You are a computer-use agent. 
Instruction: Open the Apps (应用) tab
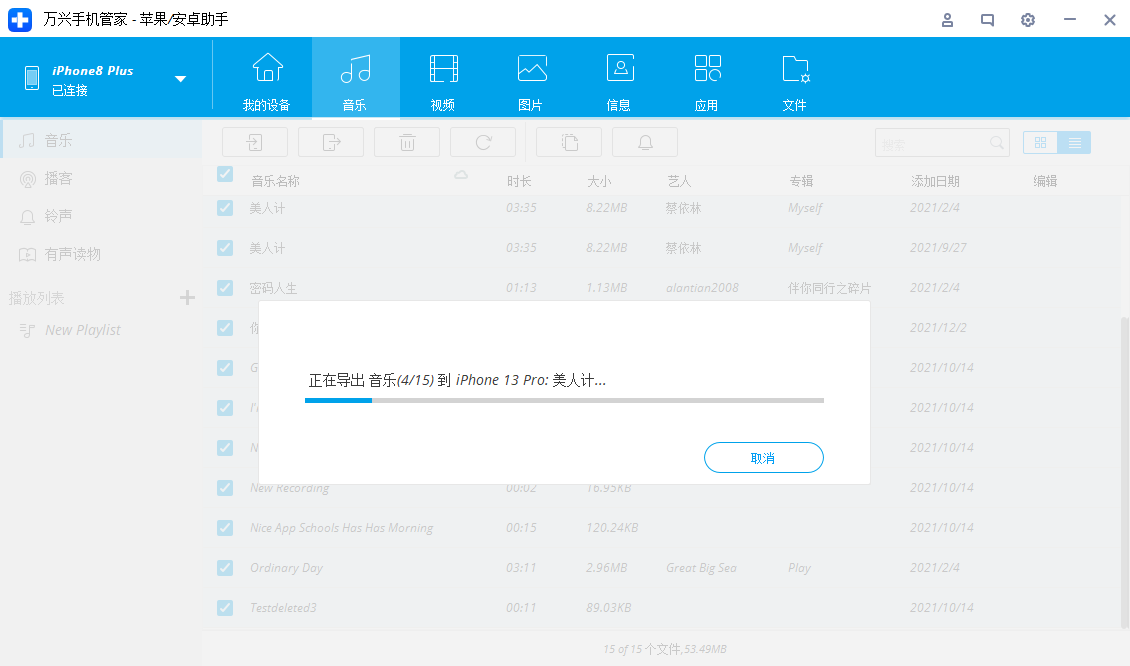pos(707,78)
